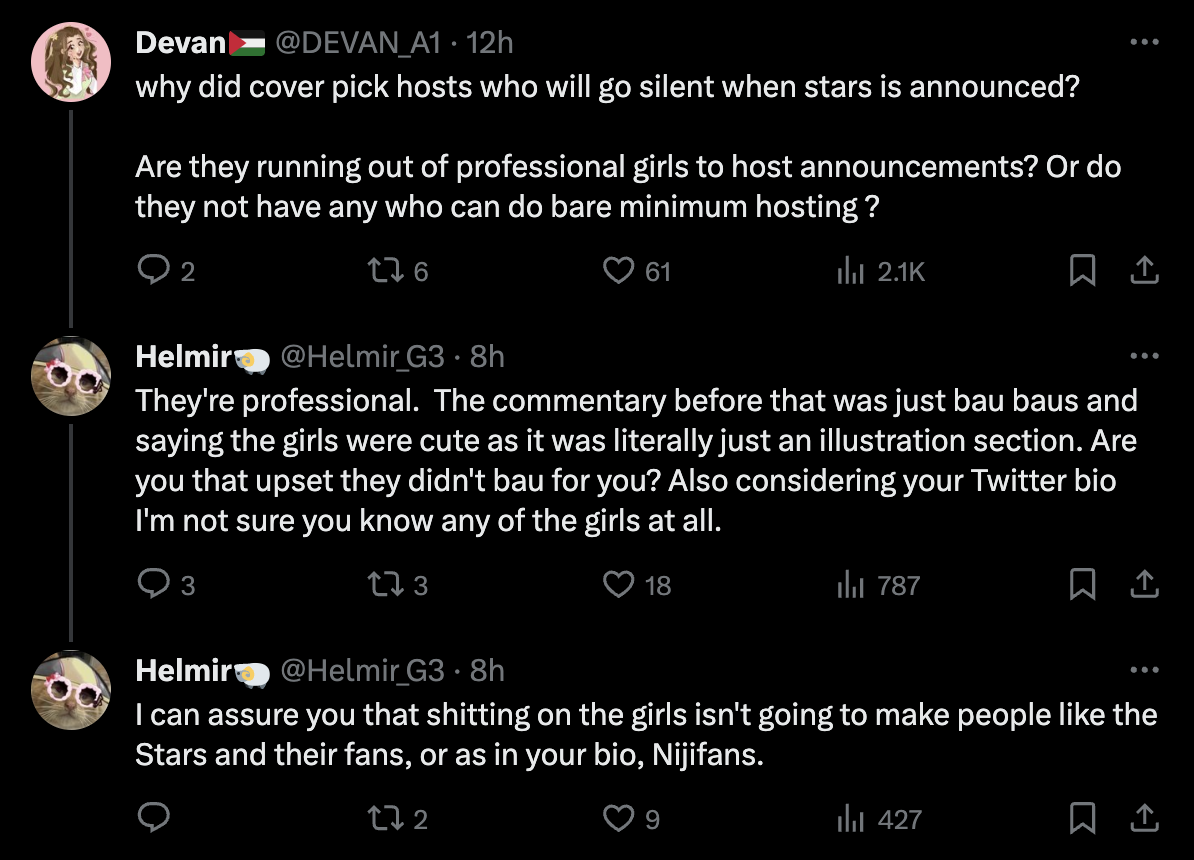The height and width of the screenshot is (860, 1194).
Task: Open more options on Devan's tweet
Action: [1144, 42]
